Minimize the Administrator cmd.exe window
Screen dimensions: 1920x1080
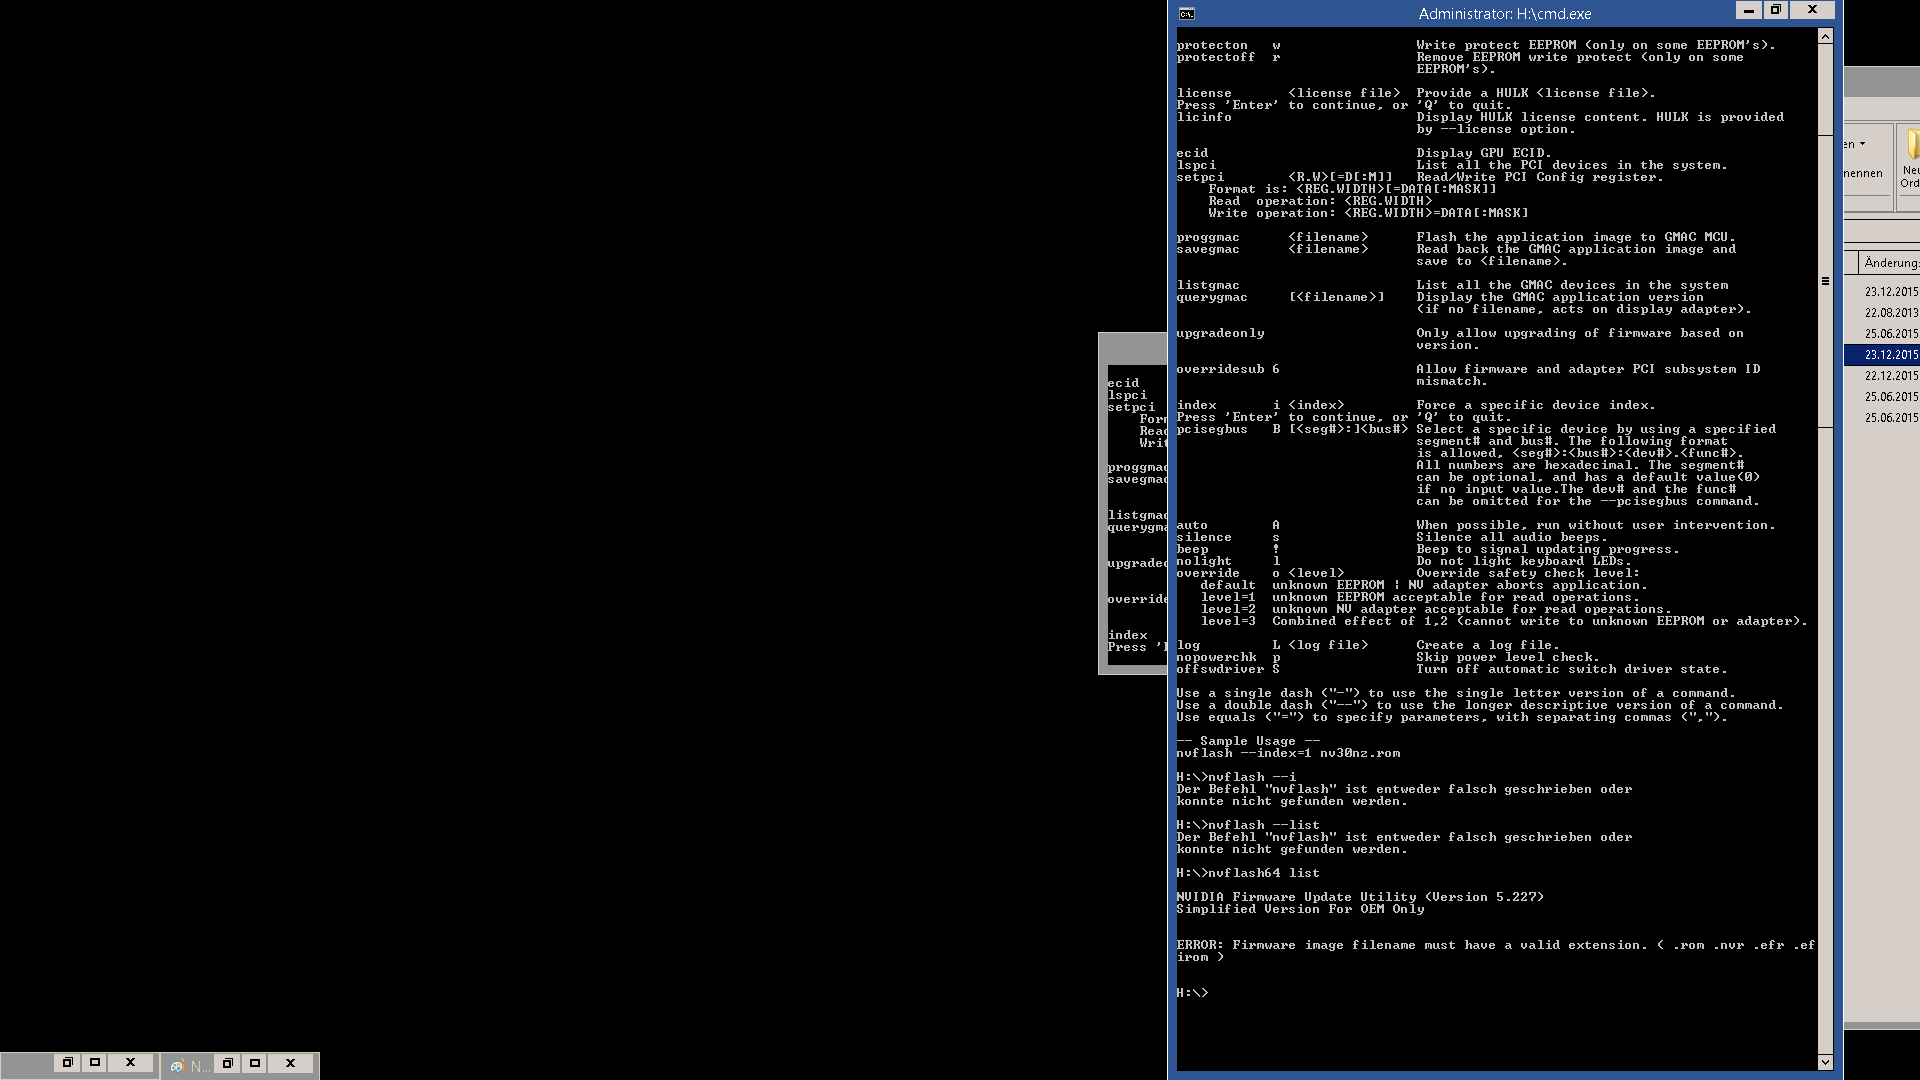coord(1748,10)
